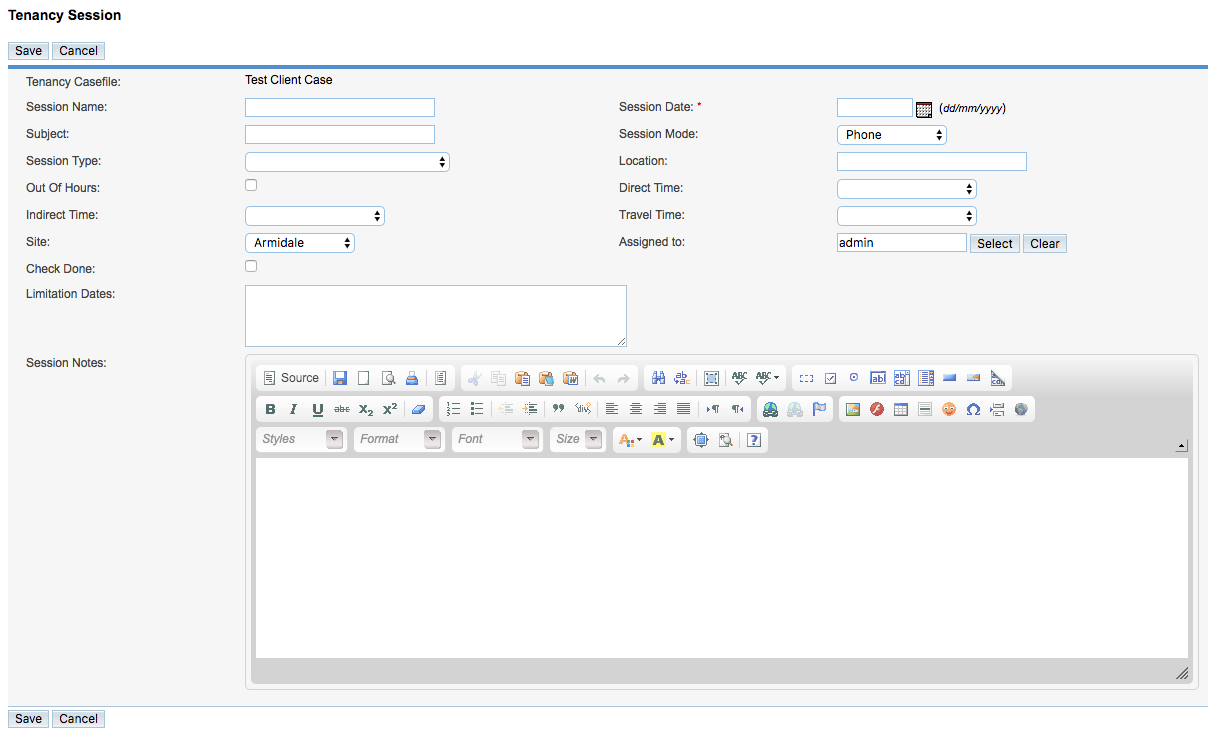
Task: Open the Session Mode dropdown showing Phone
Action: 892,135
